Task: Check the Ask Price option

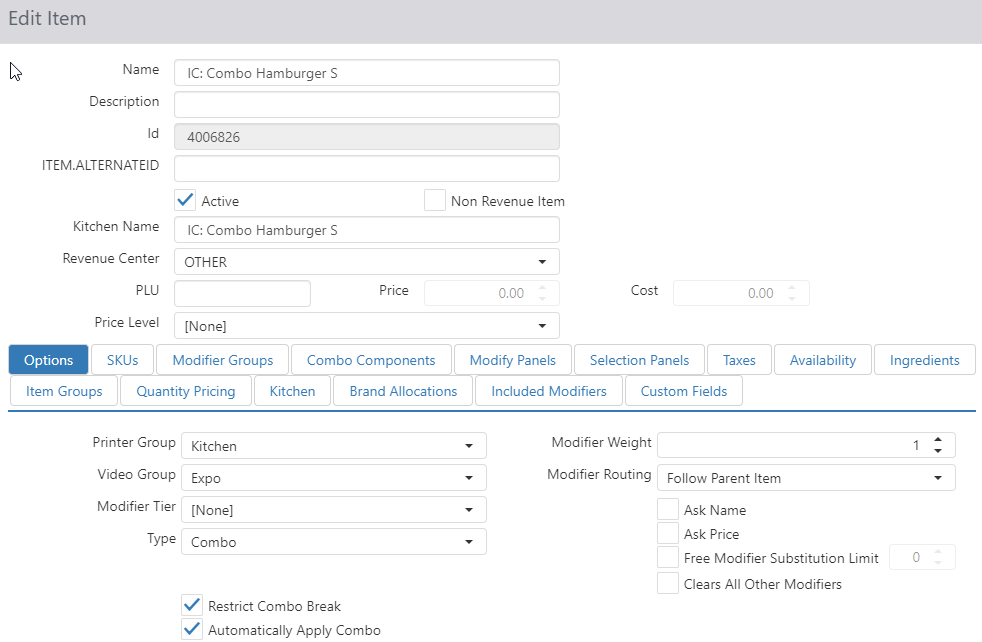Action: tap(668, 533)
